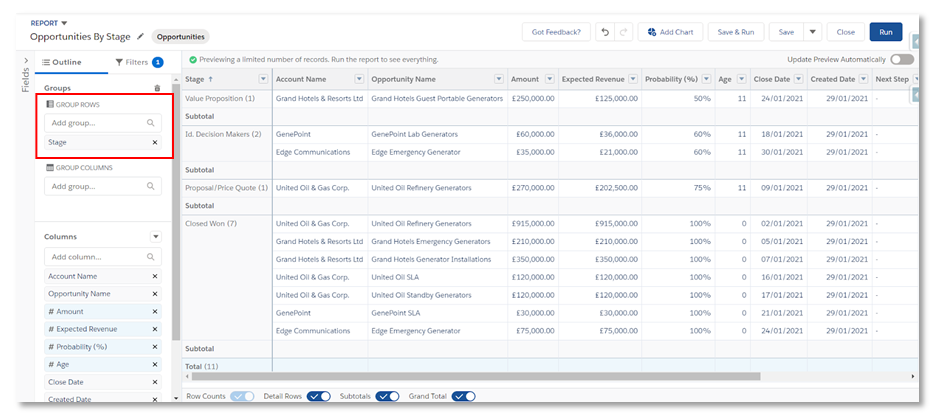940x420 pixels.
Task: Click the Opportunities report type pill
Action: (180, 37)
